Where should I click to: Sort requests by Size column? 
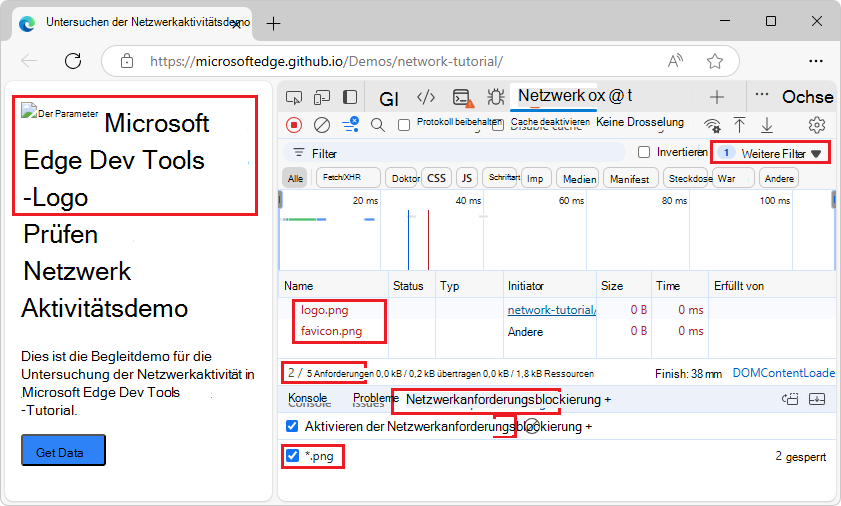tap(624, 285)
